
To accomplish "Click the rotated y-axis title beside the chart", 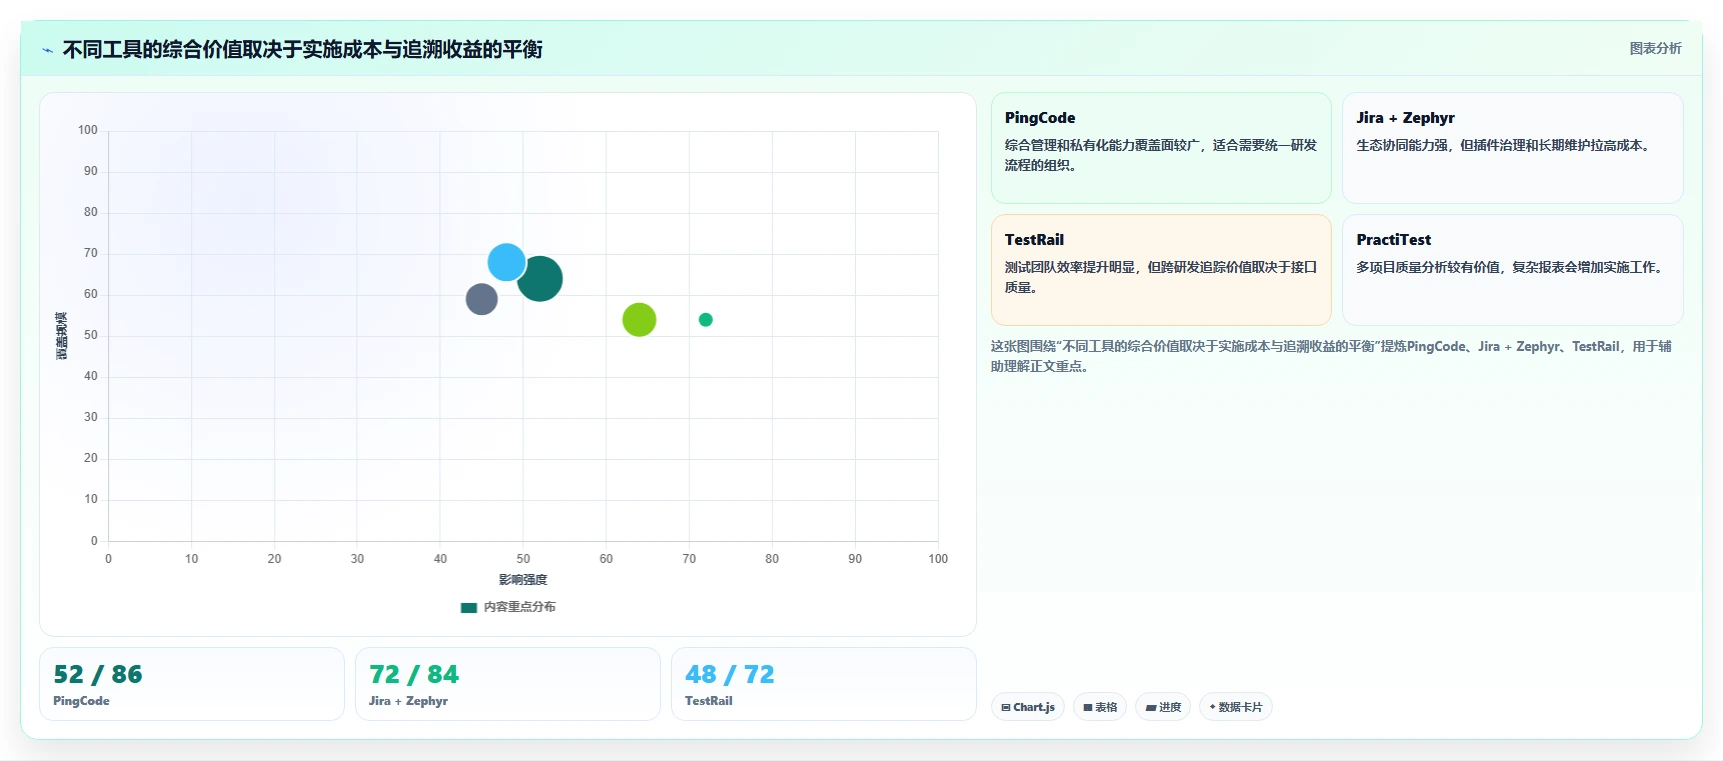I will tap(62, 336).
